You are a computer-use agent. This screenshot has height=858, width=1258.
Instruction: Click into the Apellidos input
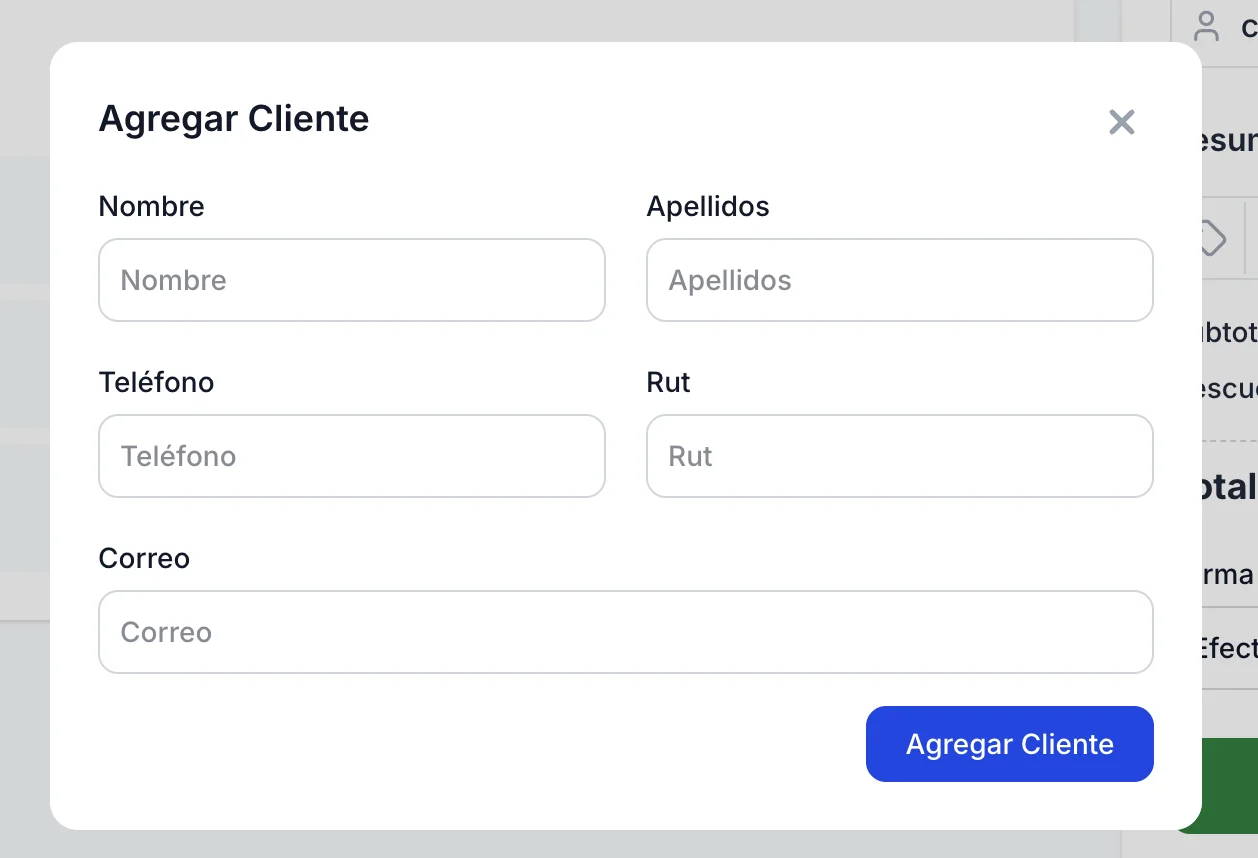click(899, 280)
